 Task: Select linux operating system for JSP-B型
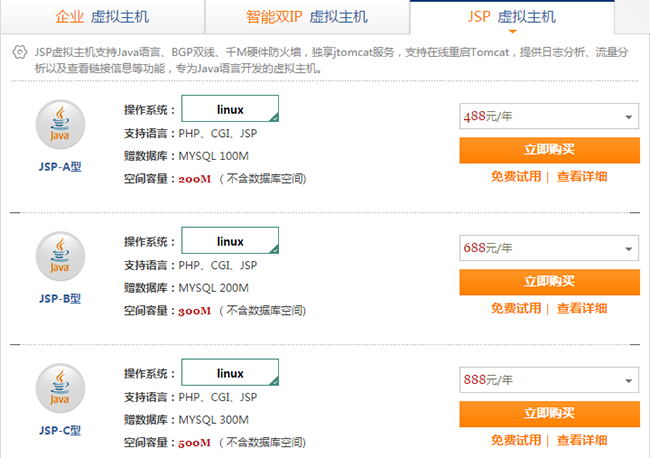[x=230, y=241]
